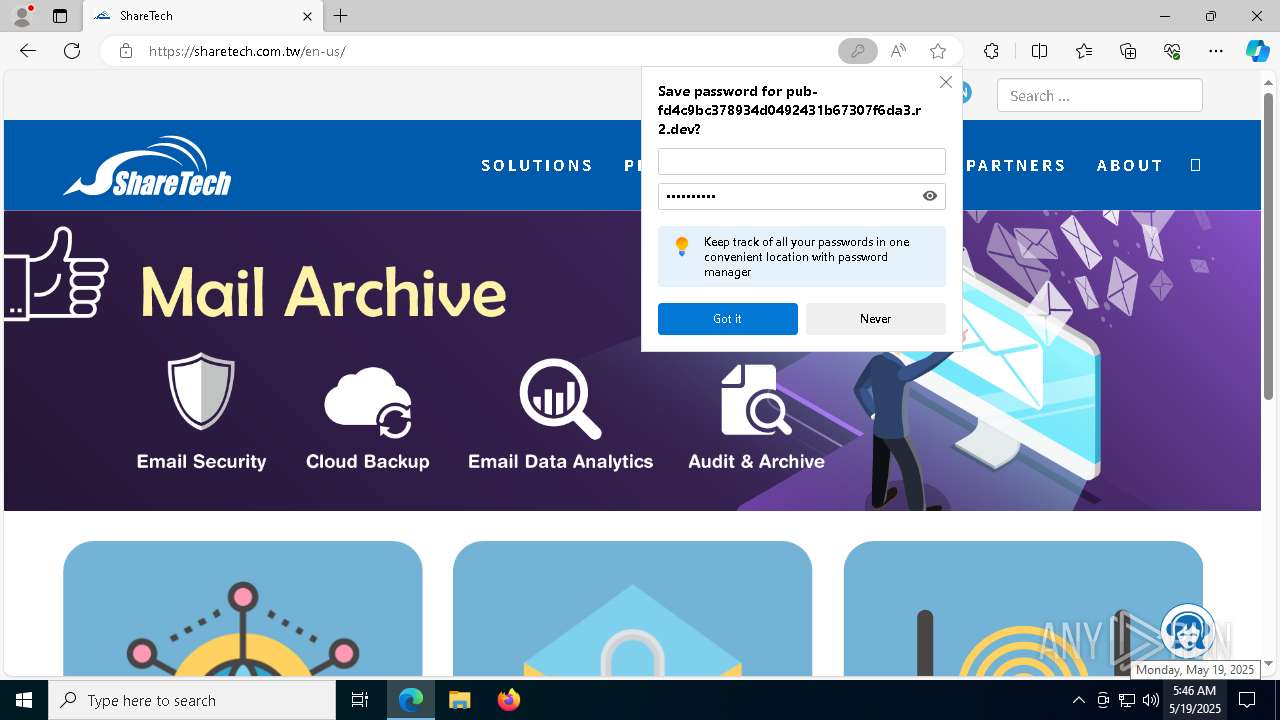Click the support agent chat icon
1280x720 pixels.
pos(1188,632)
